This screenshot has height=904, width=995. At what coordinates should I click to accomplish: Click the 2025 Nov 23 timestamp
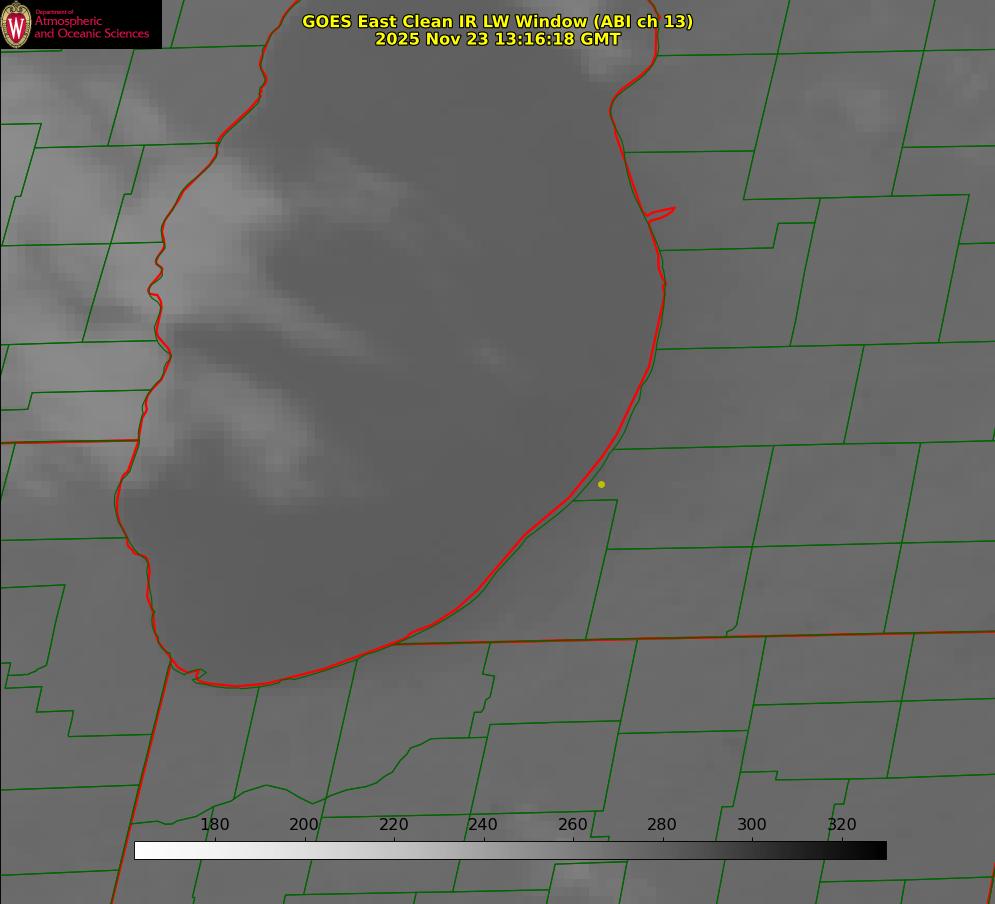click(x=497, y=39)
